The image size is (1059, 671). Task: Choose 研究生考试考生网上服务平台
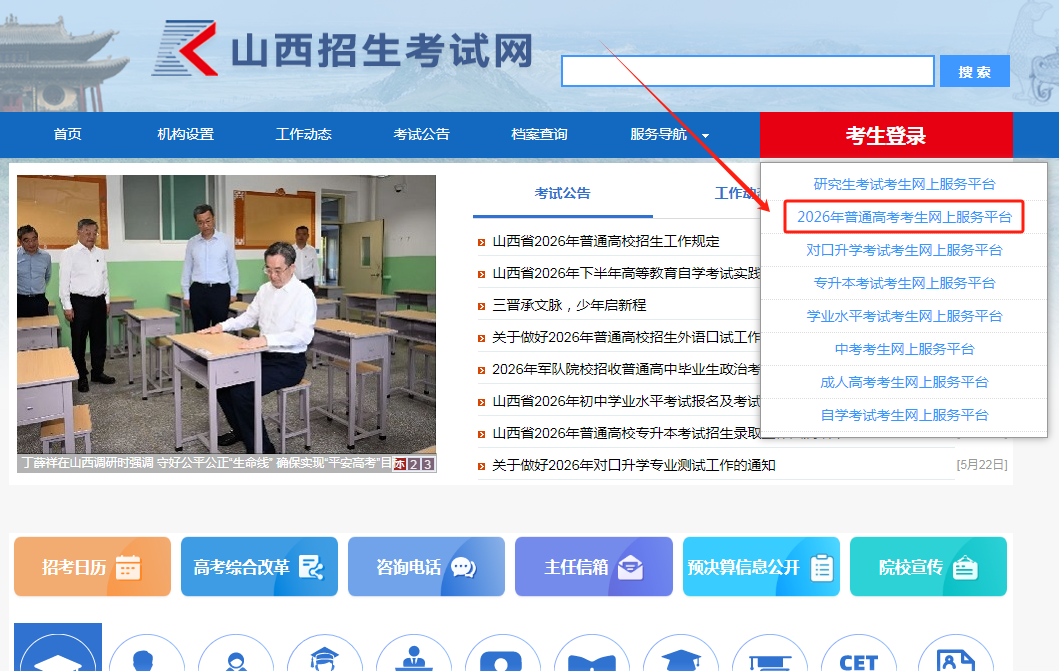pyautogui.click(x=904, y=184)
